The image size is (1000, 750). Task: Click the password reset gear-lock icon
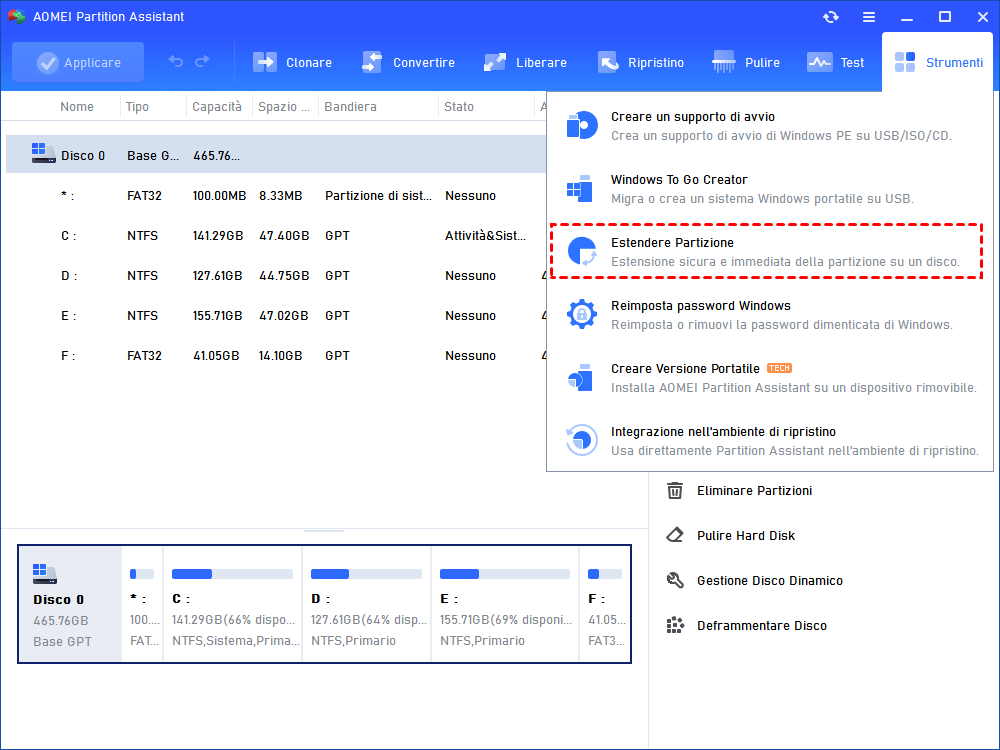coord(582,314)
